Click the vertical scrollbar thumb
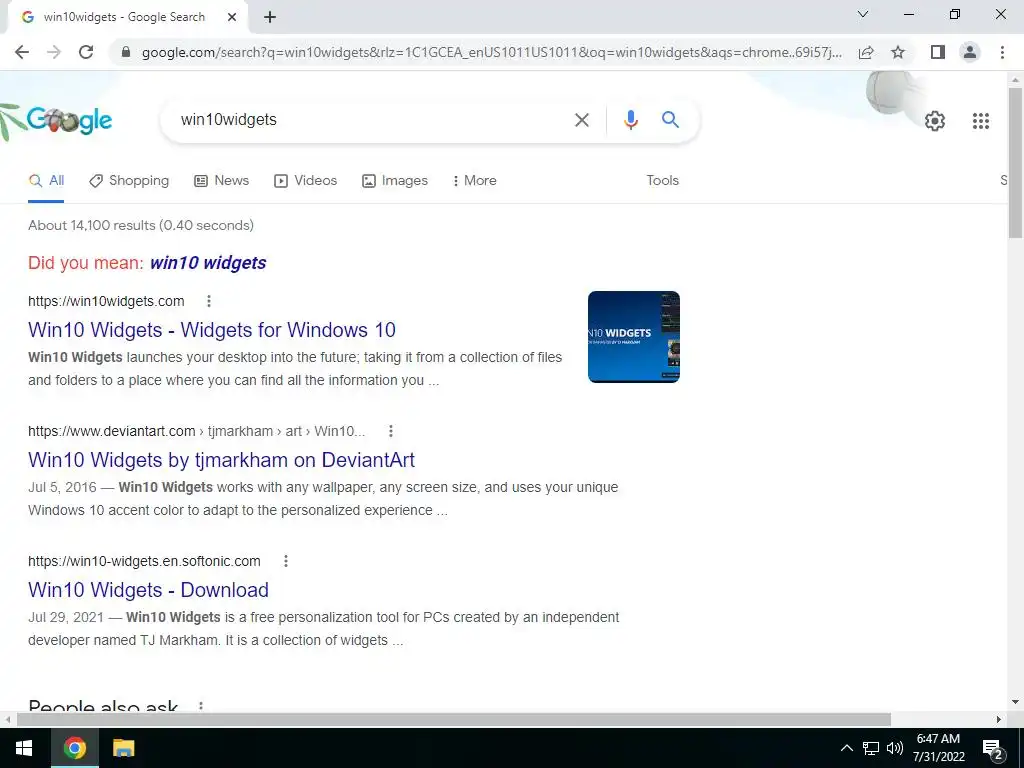The image size is (1024, 768). [1015, 163]
